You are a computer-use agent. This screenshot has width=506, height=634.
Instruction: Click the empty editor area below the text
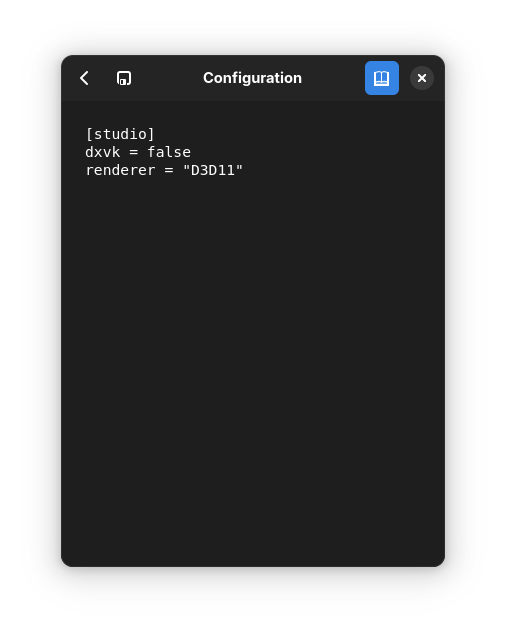[253, 364]
